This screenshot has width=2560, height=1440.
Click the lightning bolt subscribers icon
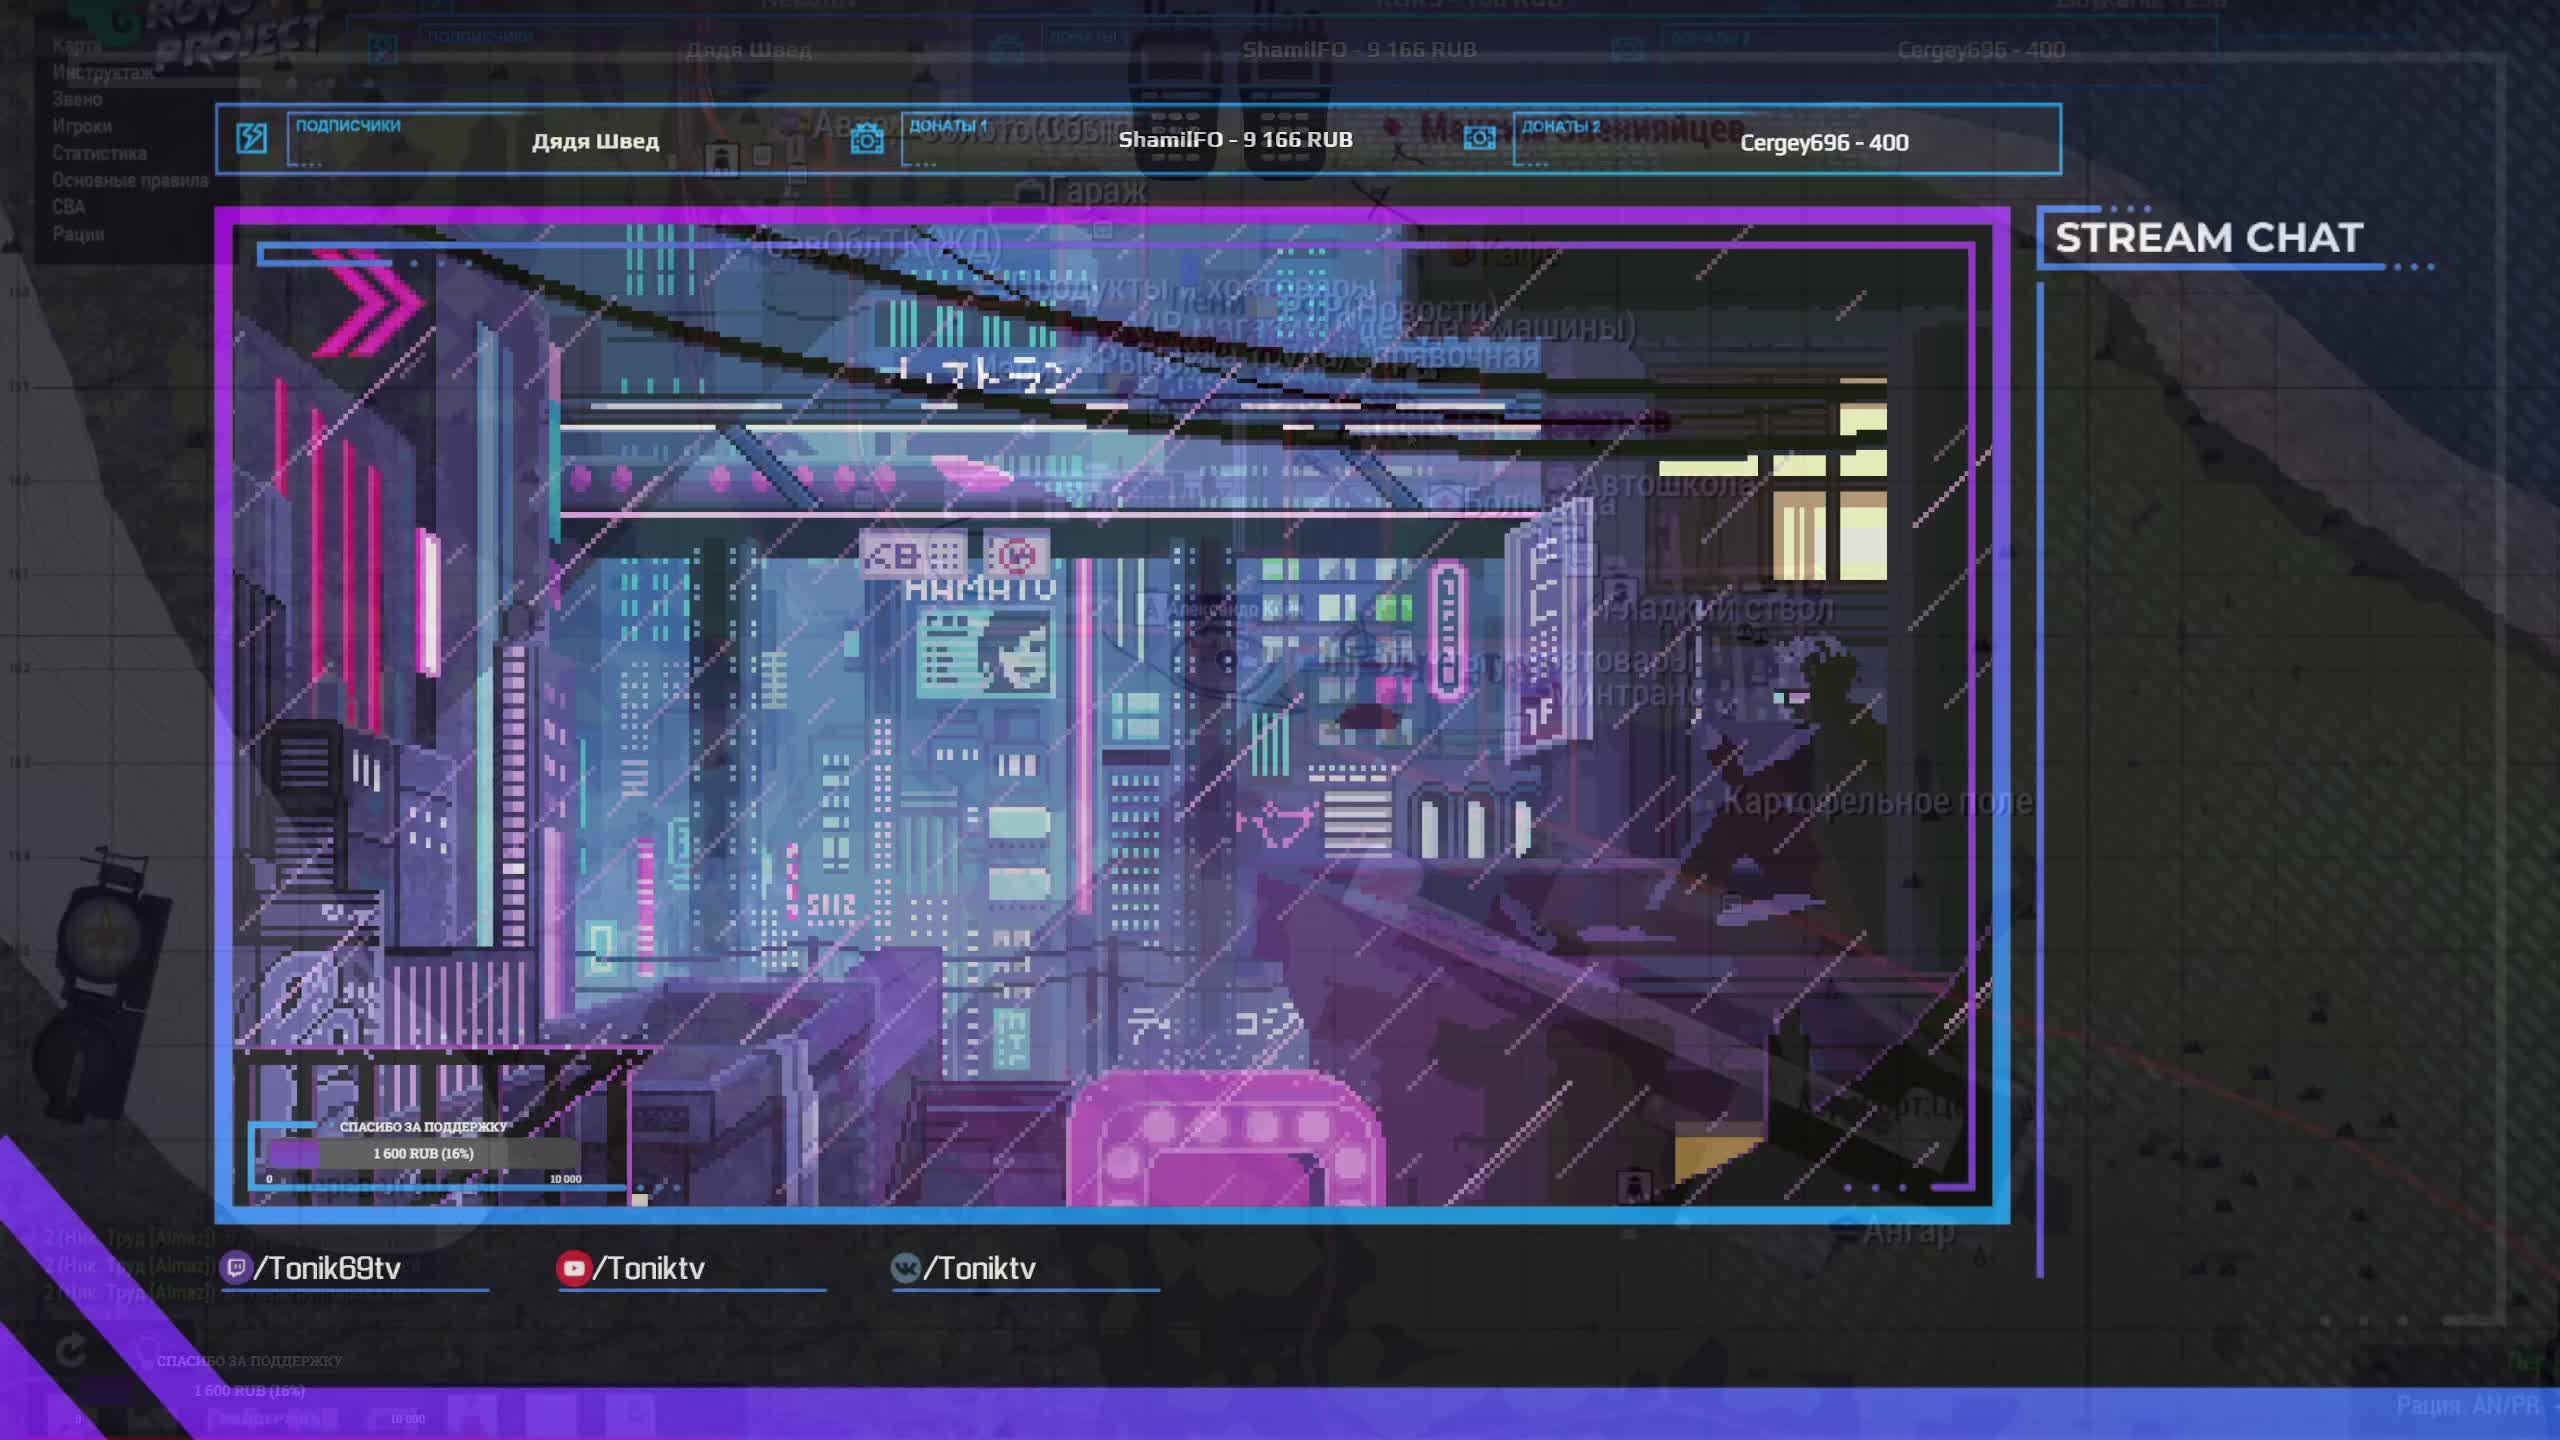252,138
